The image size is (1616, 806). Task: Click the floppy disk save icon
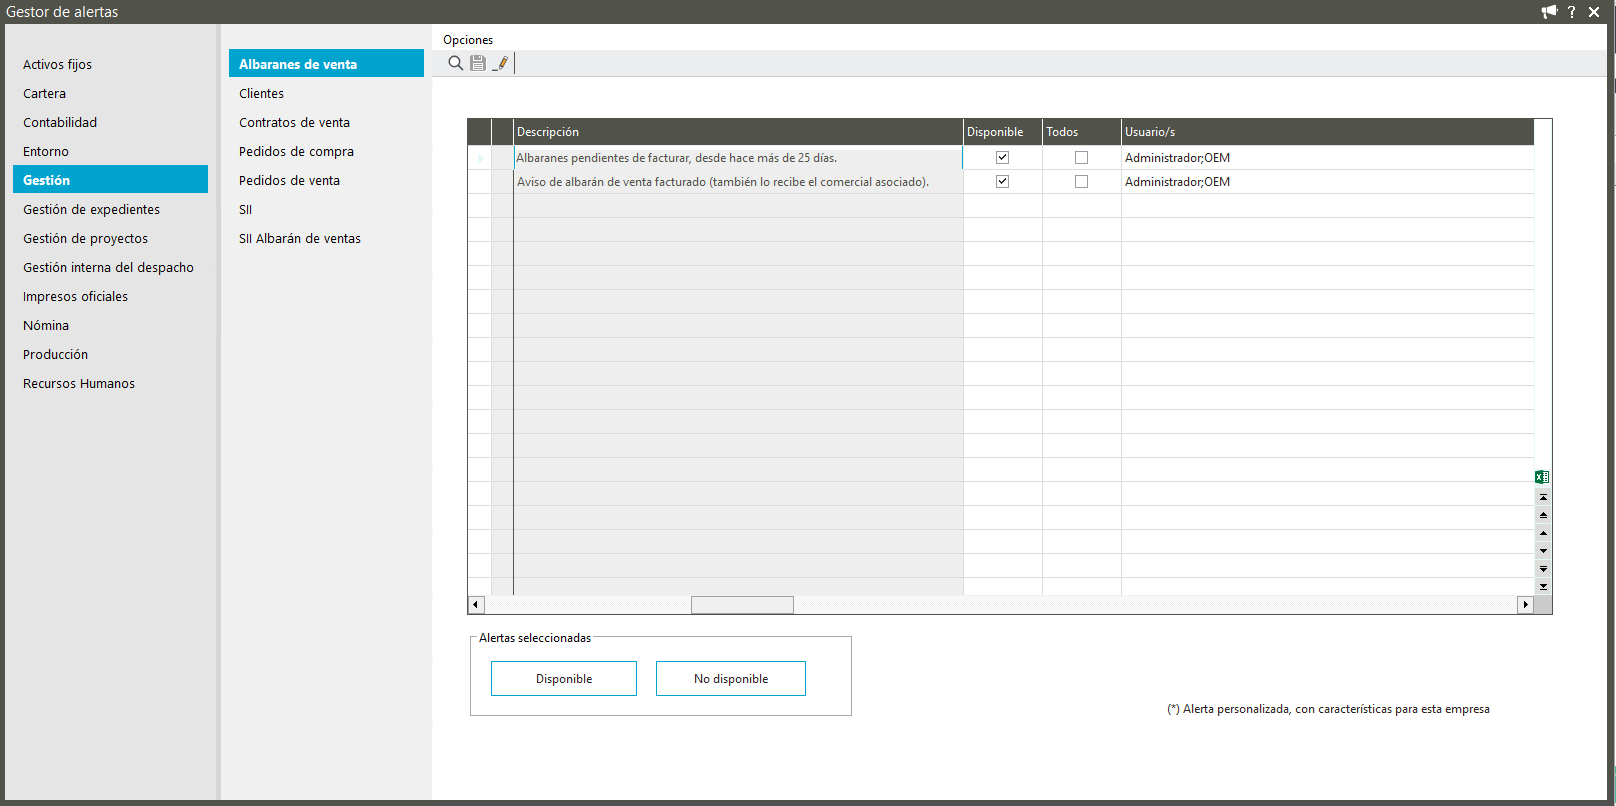[x=478, y=63]
